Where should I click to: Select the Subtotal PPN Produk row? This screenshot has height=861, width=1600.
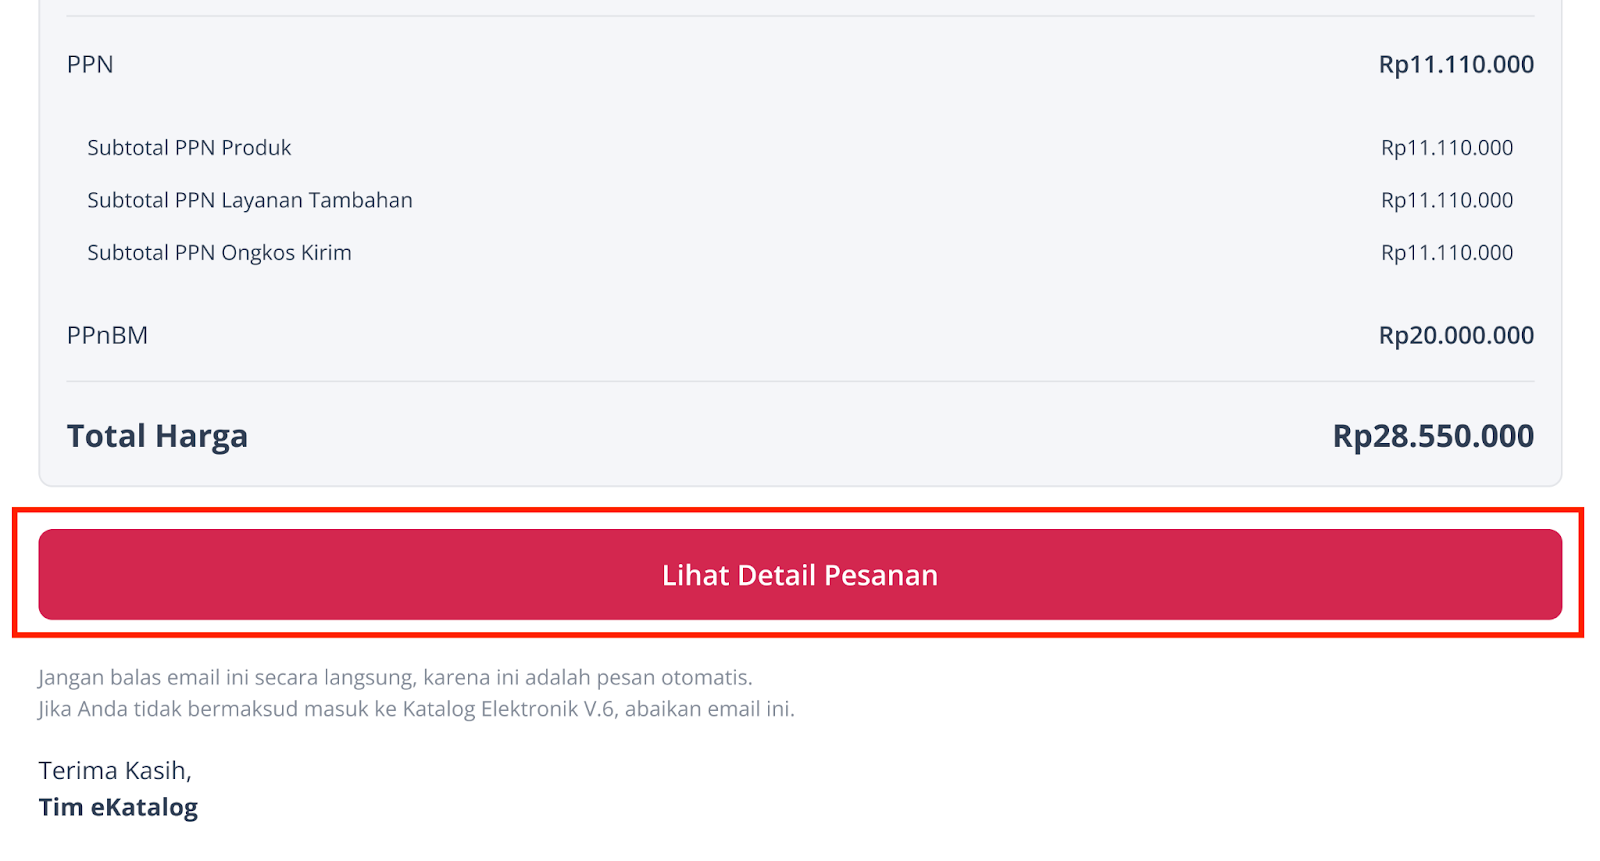click(189, 147)
